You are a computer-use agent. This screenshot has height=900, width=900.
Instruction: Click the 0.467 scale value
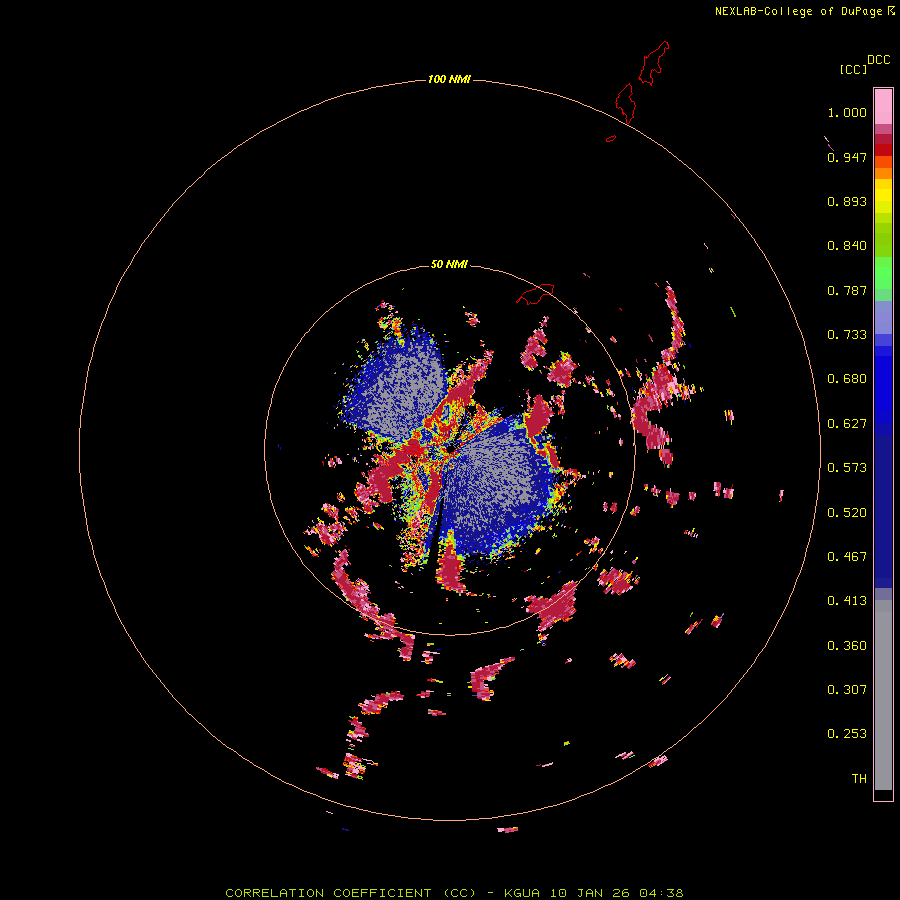click(x=847, y=557)
